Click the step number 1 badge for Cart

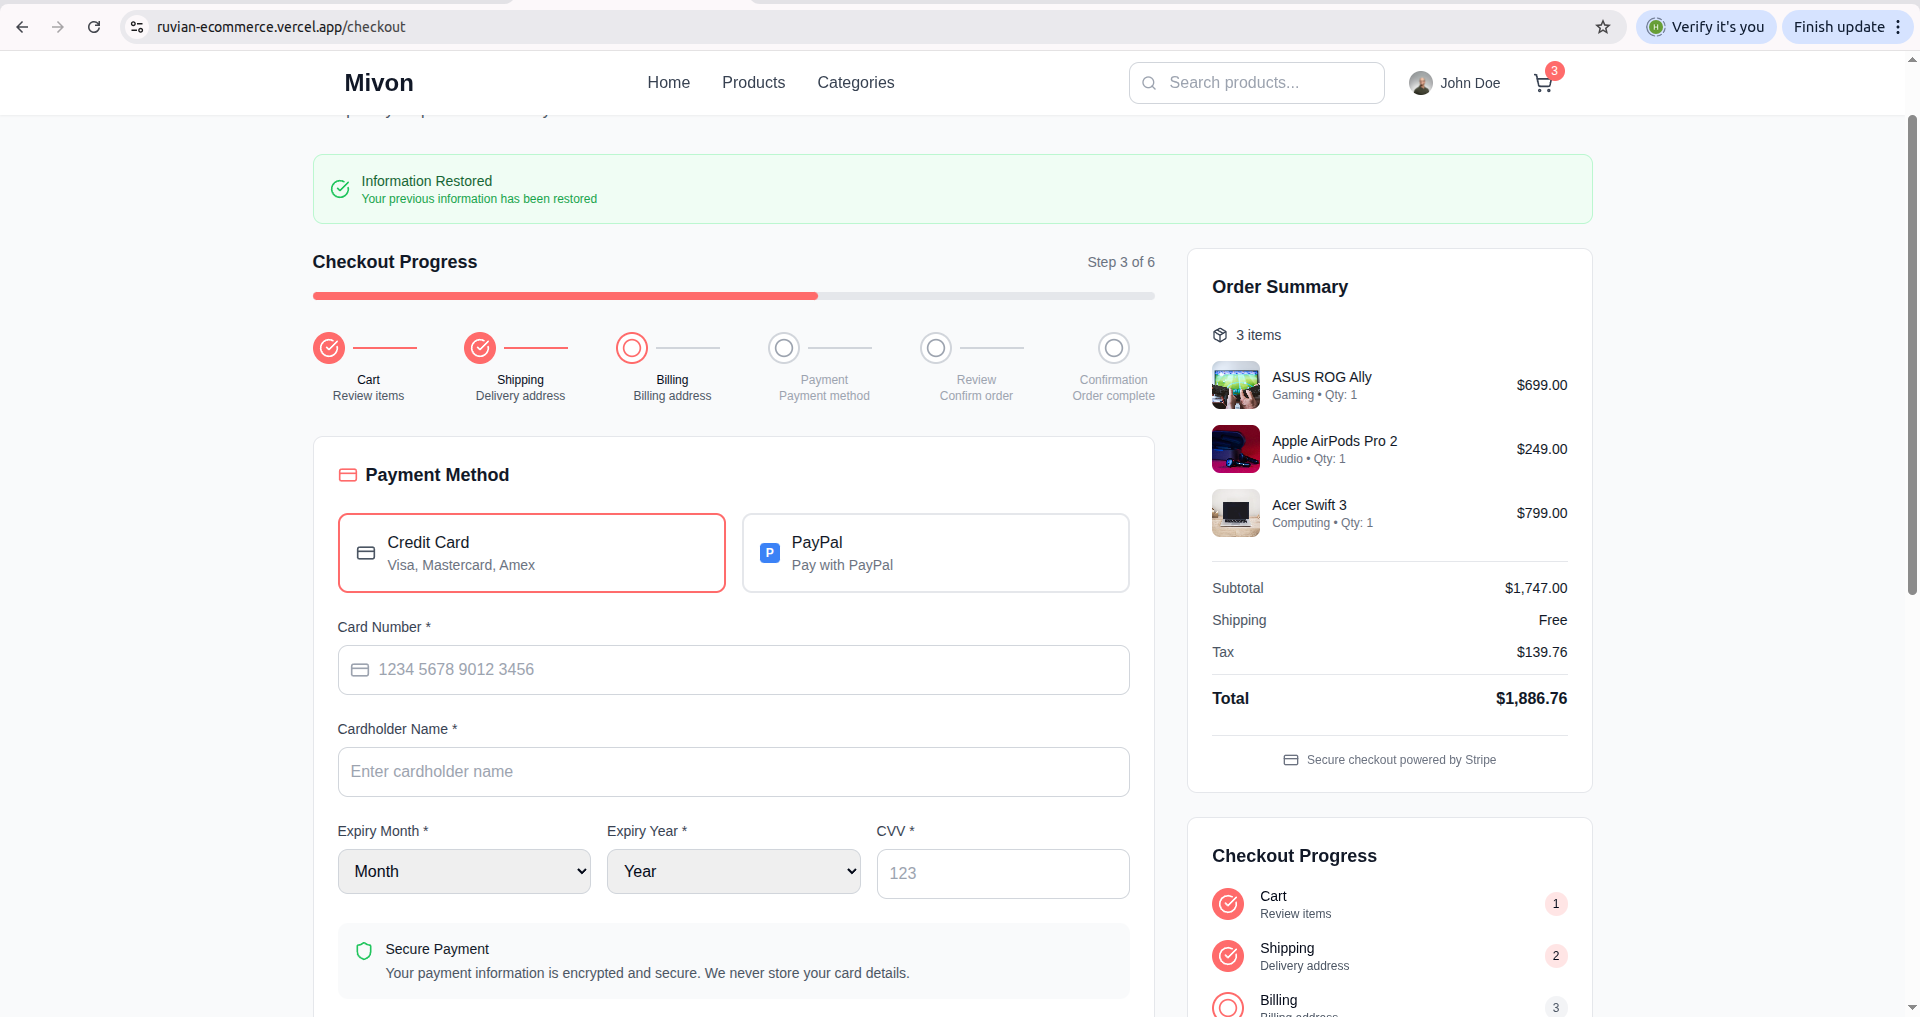coord(1556,904)
